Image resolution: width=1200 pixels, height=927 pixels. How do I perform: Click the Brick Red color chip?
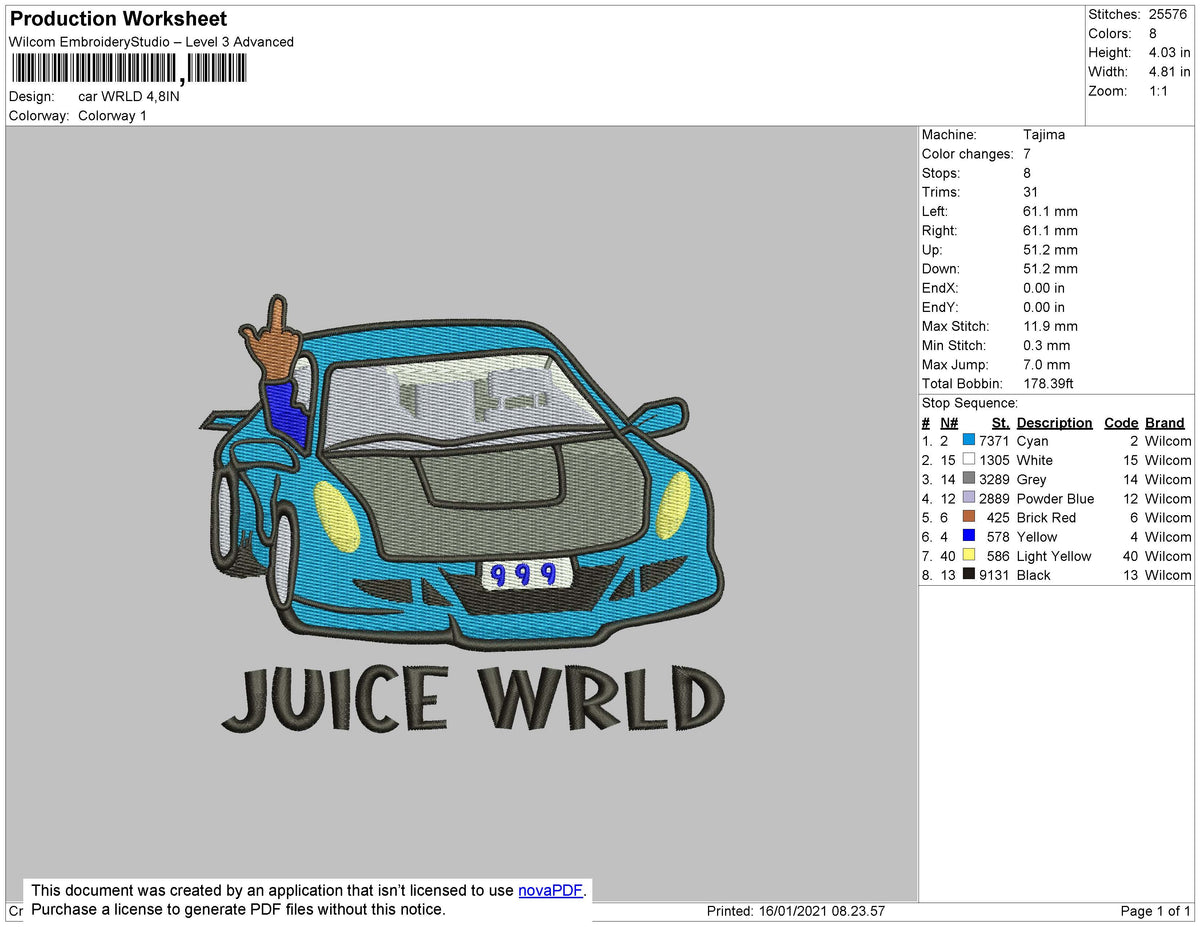click(971, 517)
